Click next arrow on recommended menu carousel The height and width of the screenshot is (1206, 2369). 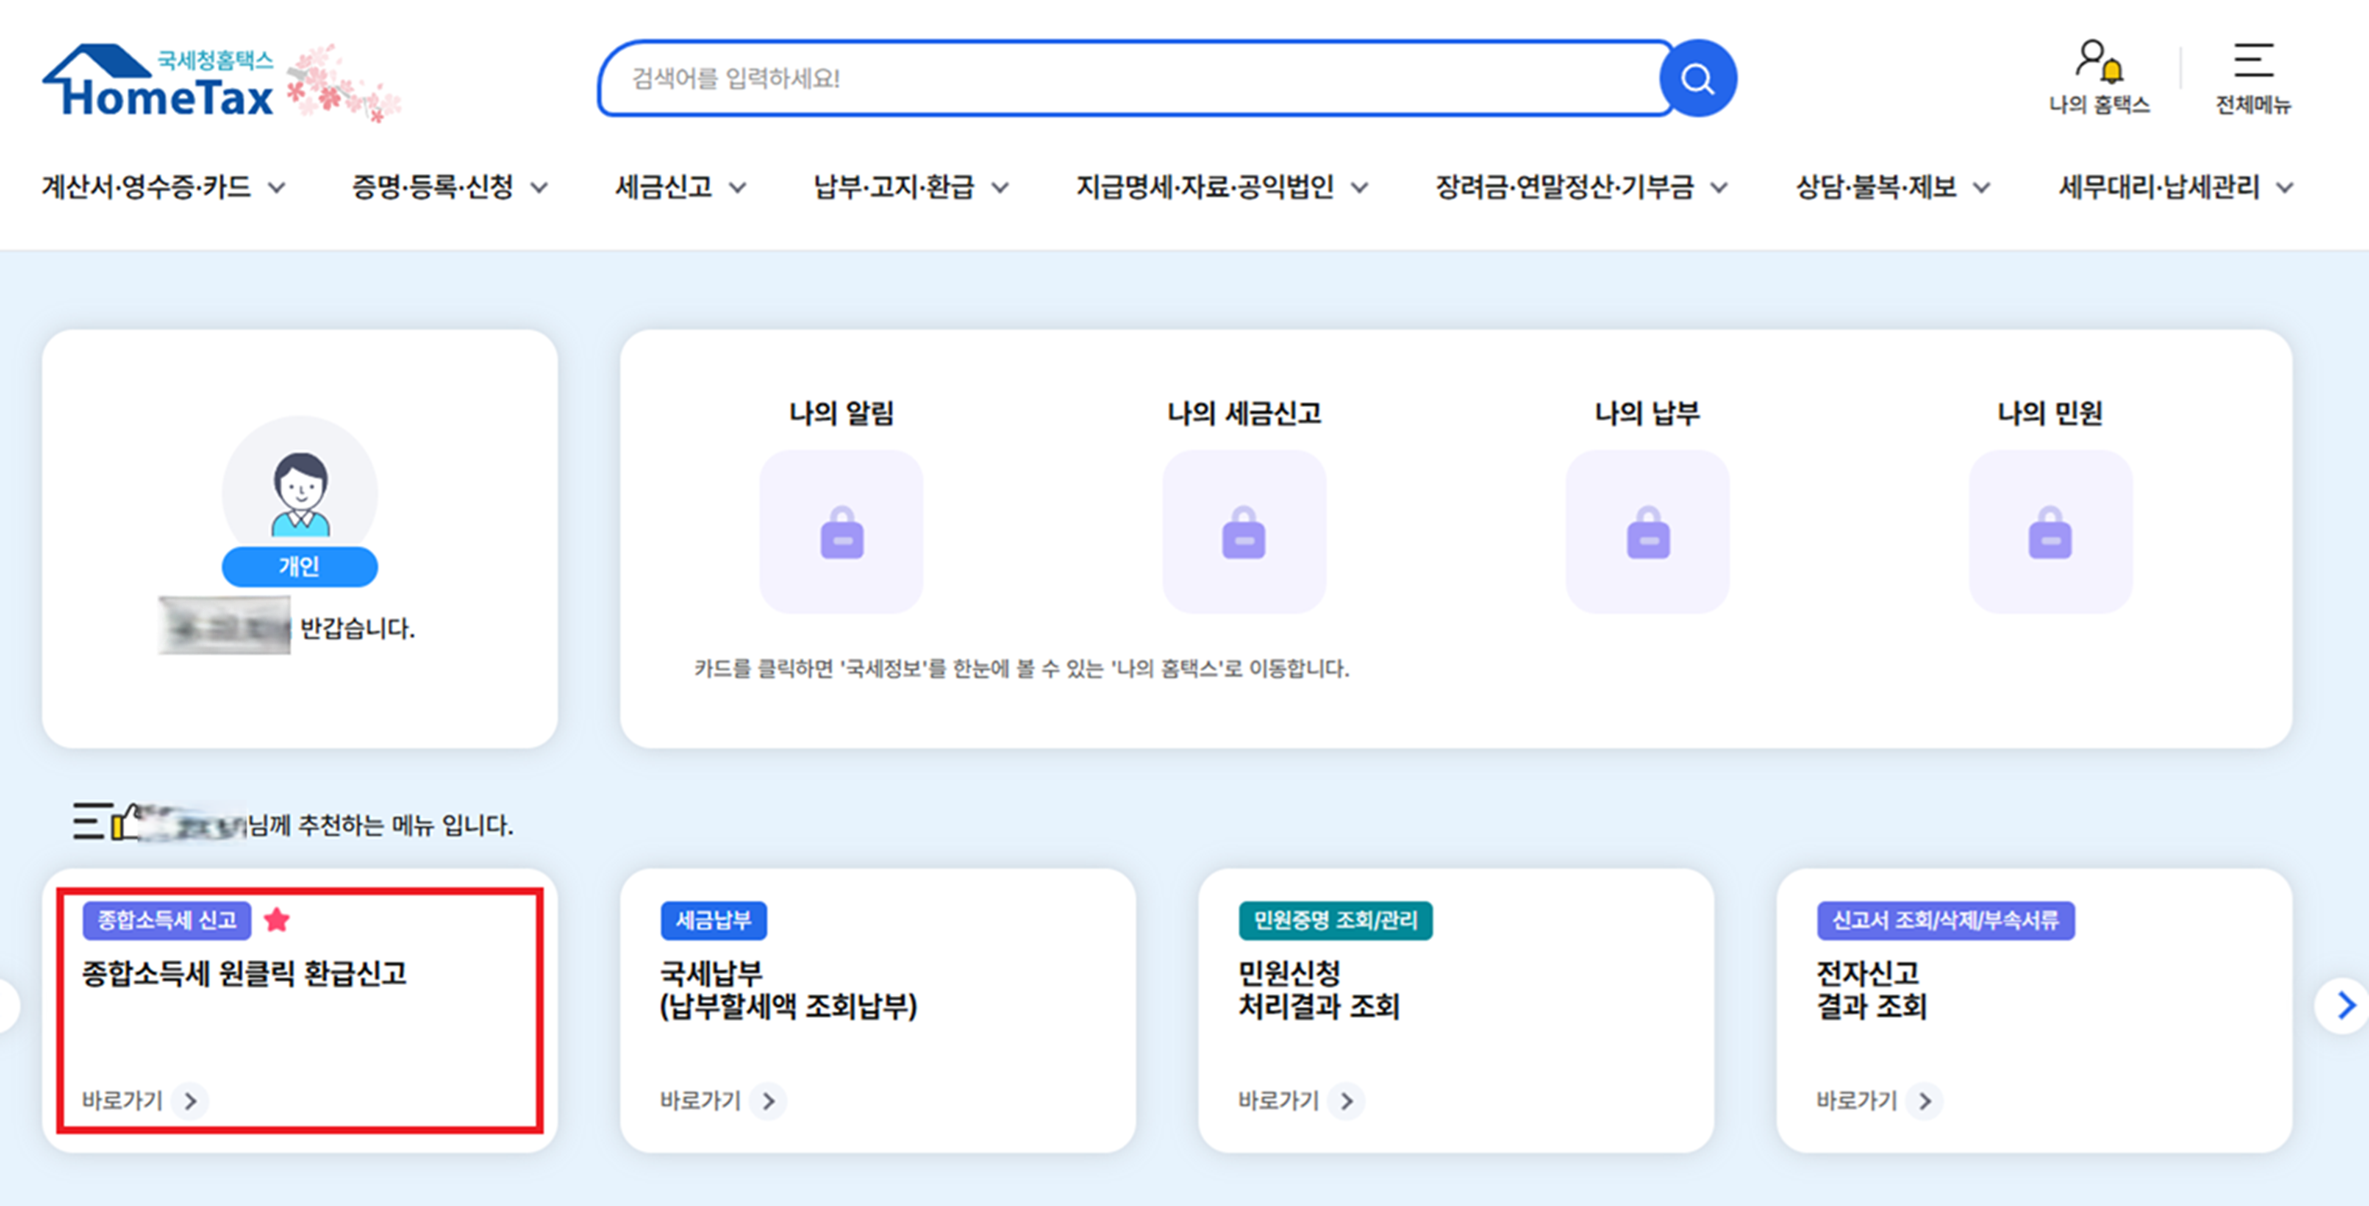click(2343, 1005)
